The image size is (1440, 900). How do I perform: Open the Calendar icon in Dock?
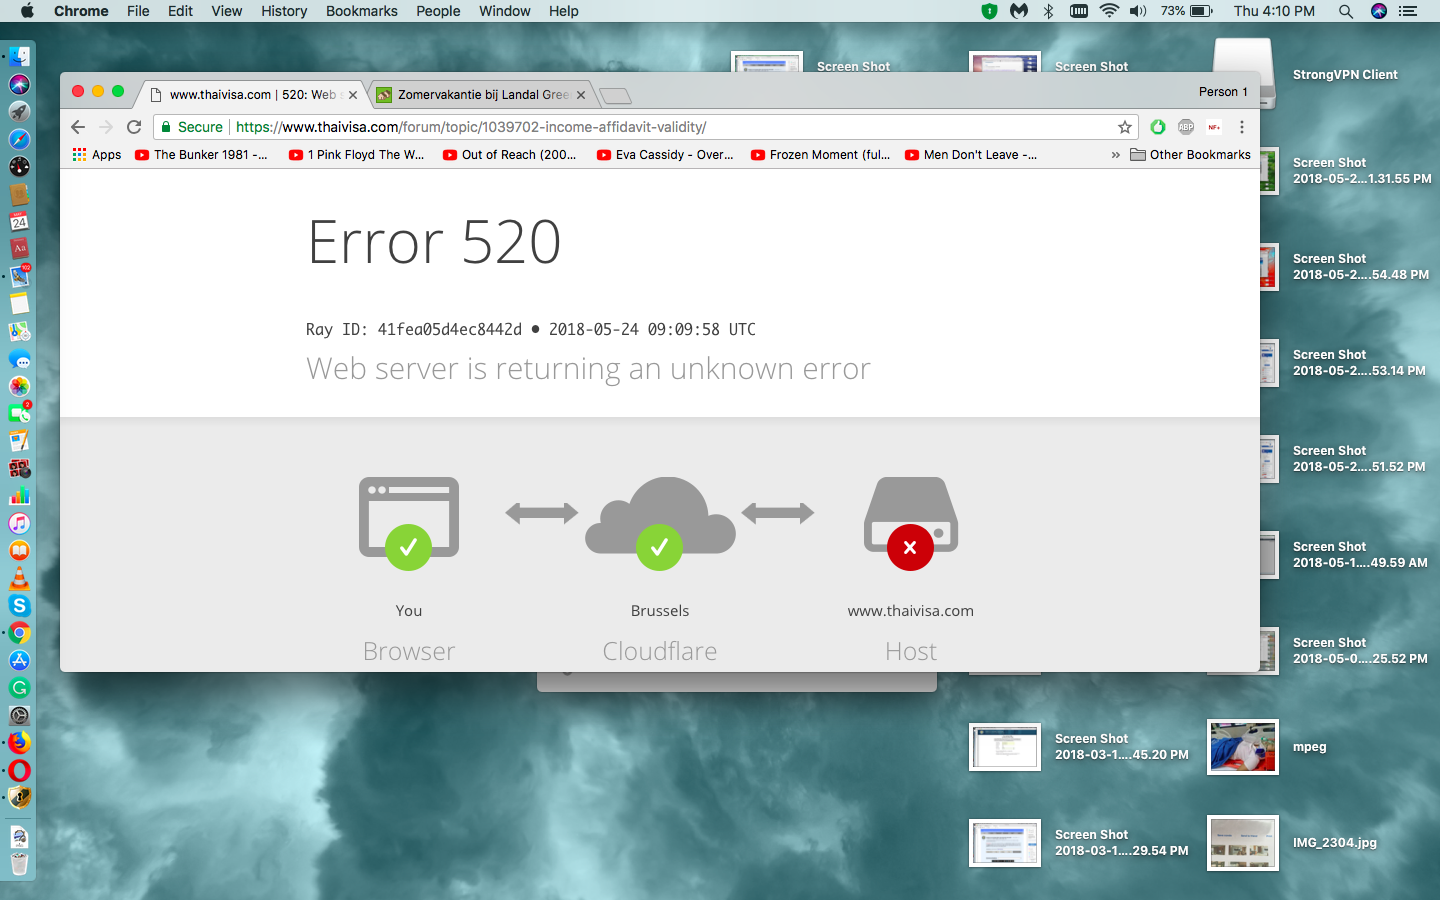point(19,221)
